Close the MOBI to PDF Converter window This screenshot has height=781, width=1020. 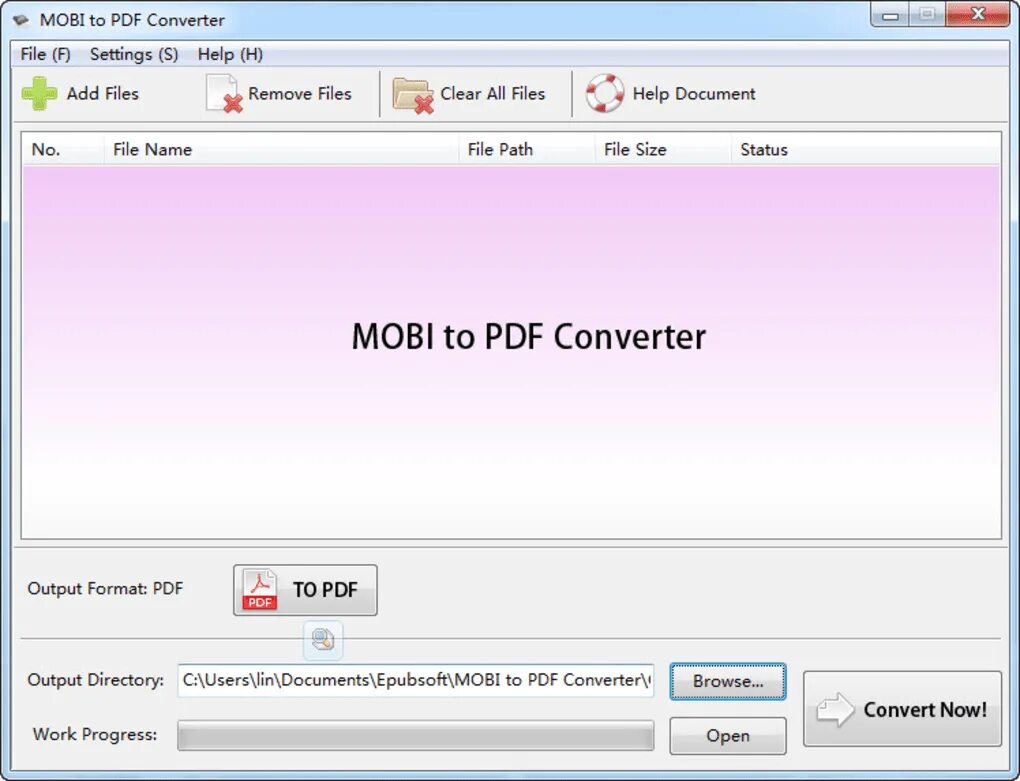pos(978,14)
